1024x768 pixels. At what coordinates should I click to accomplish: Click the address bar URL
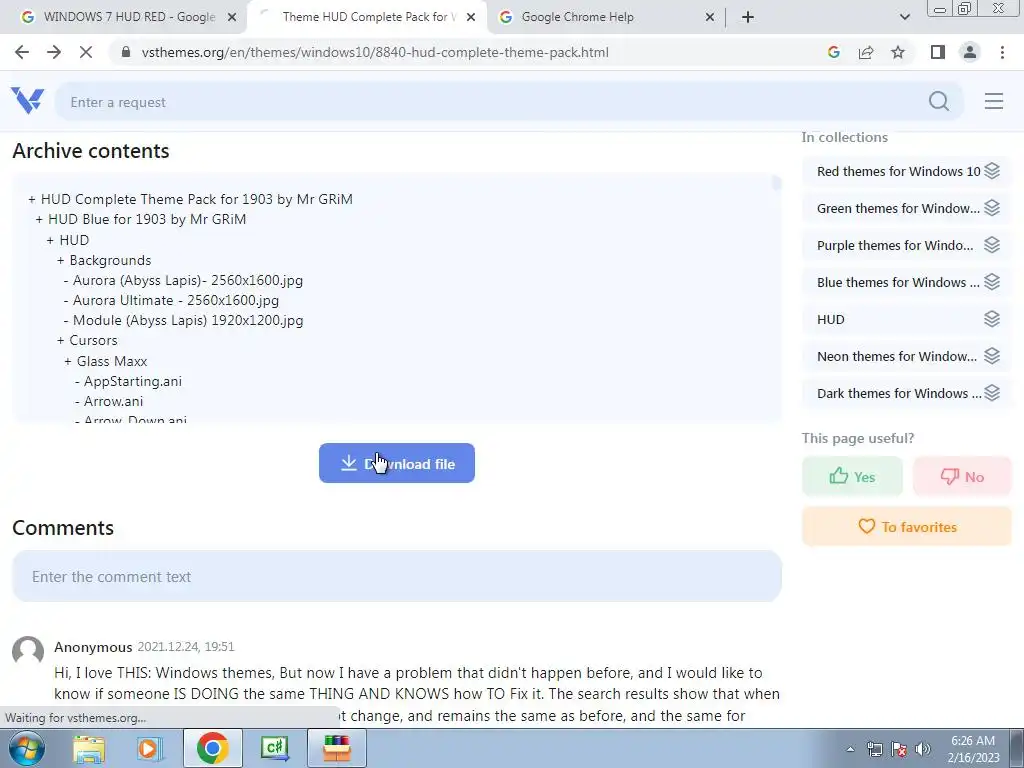click(375, 52)
